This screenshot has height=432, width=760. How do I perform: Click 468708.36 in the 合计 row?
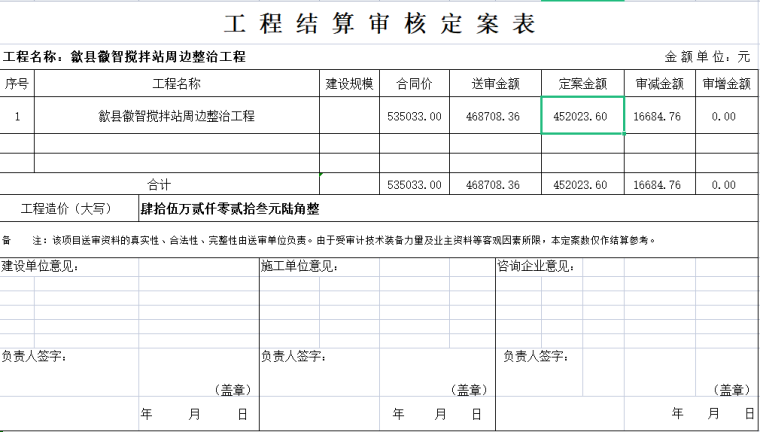[494, 185]
